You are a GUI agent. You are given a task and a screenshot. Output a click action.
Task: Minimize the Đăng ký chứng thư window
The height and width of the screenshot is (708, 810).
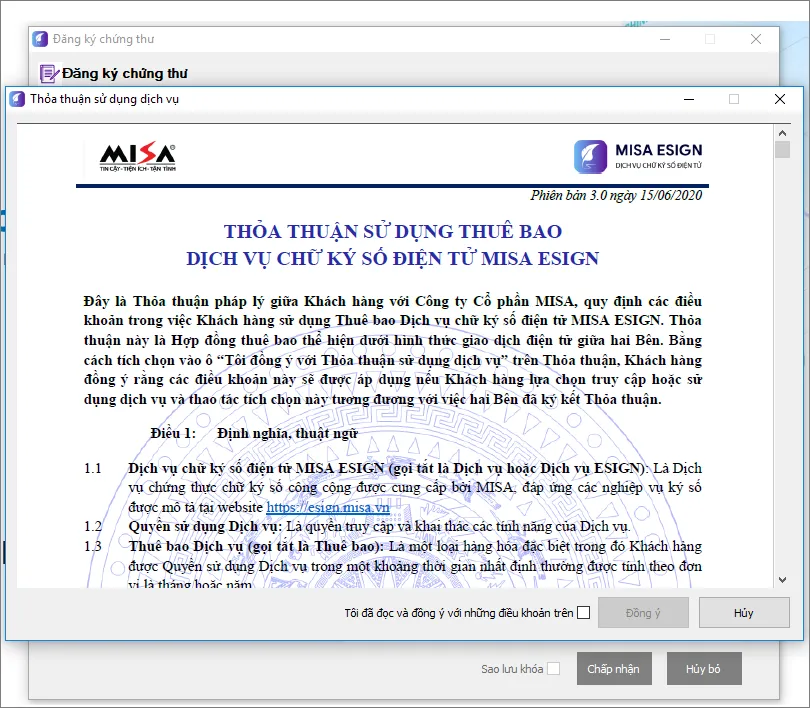(664, 38)
